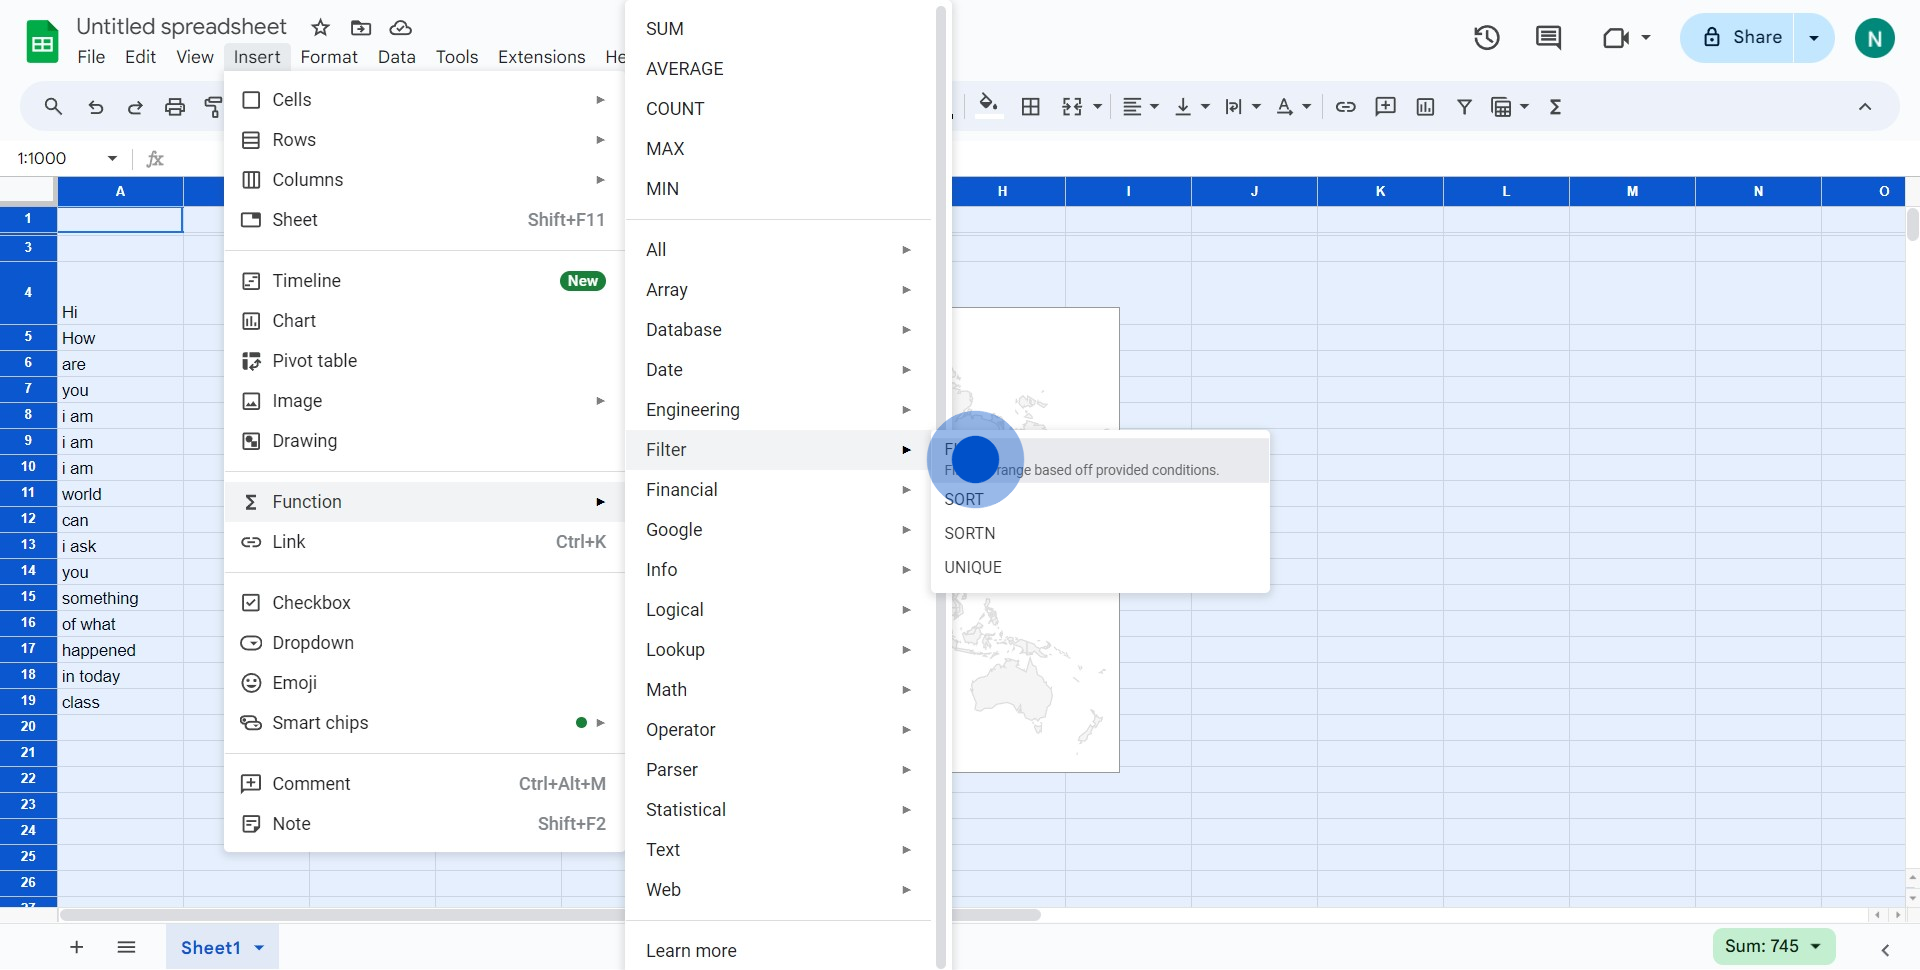Open the Name box dropdown arrow
This screenshot has height=970, width=1920.
click(x=112, y=158)
